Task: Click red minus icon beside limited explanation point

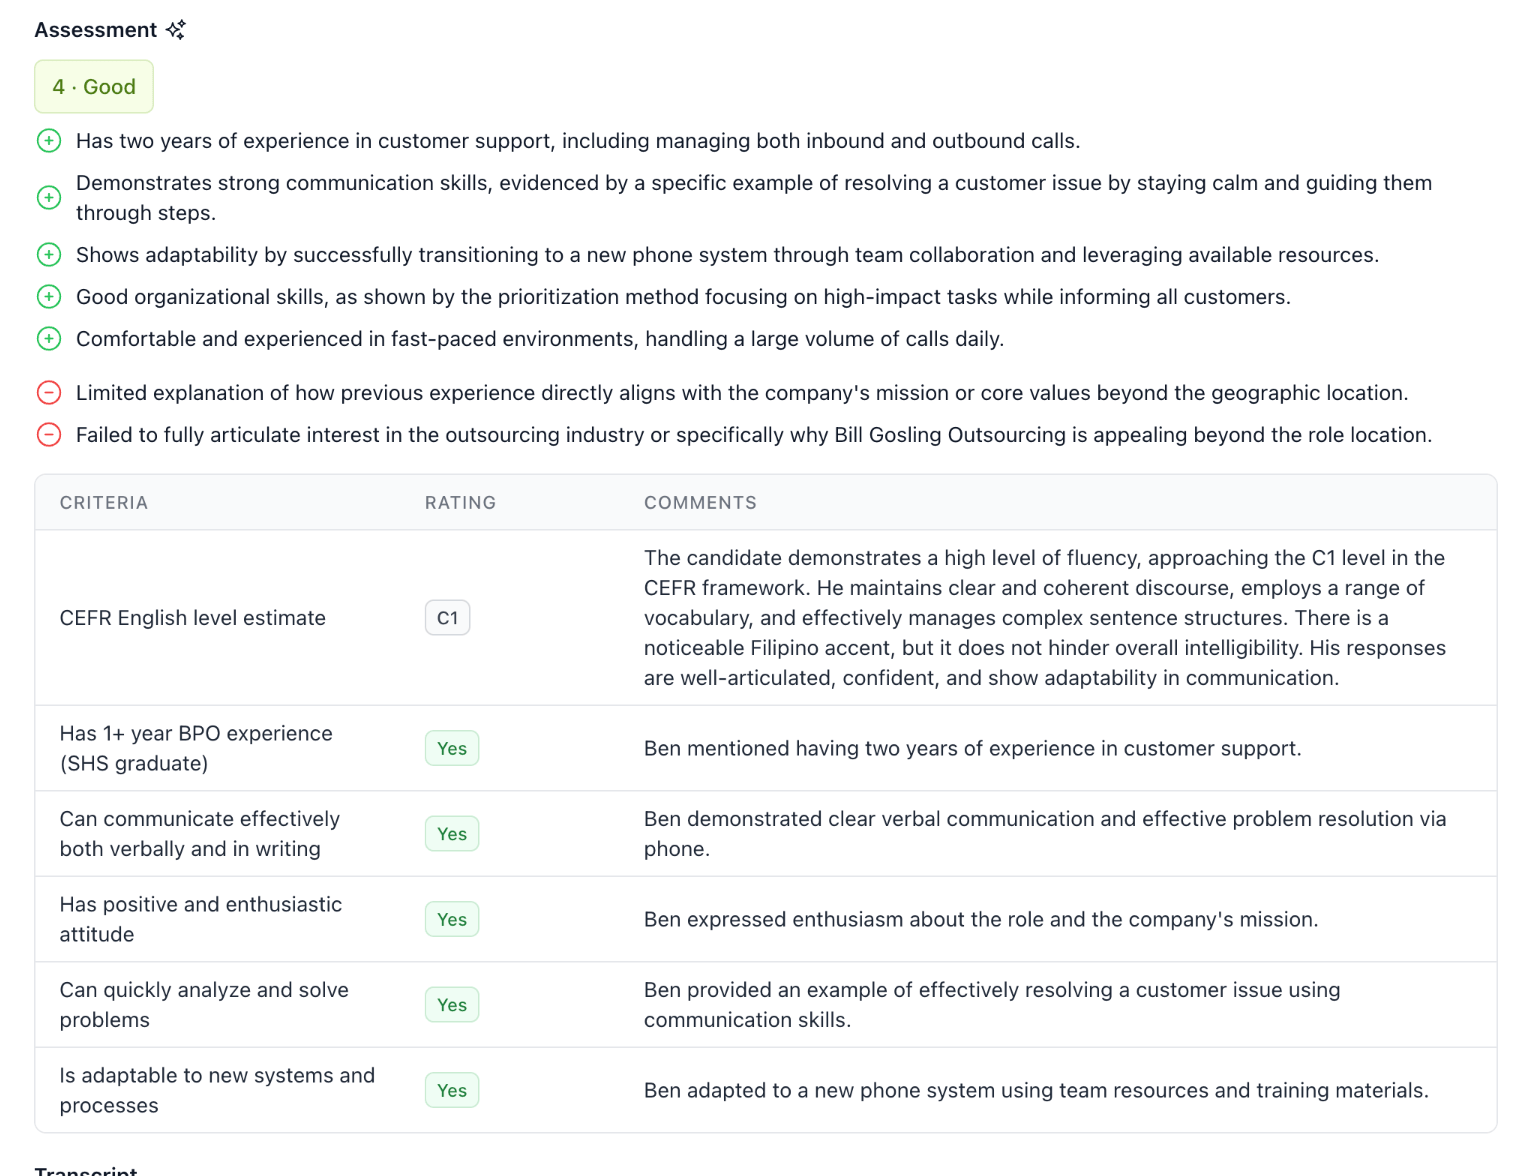Action: point(49,393)
